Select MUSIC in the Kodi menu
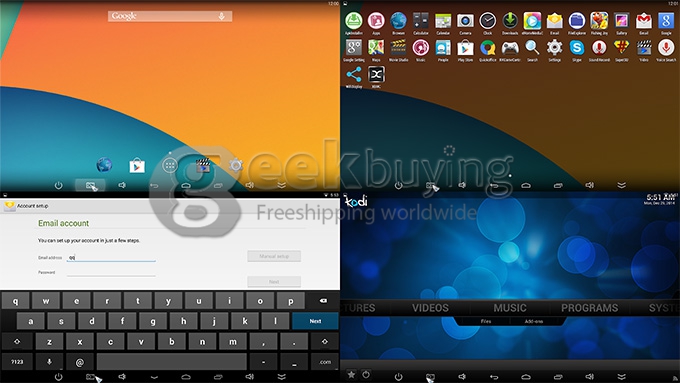The width and height of the screenshot is (680, 383). coord(510,308)
